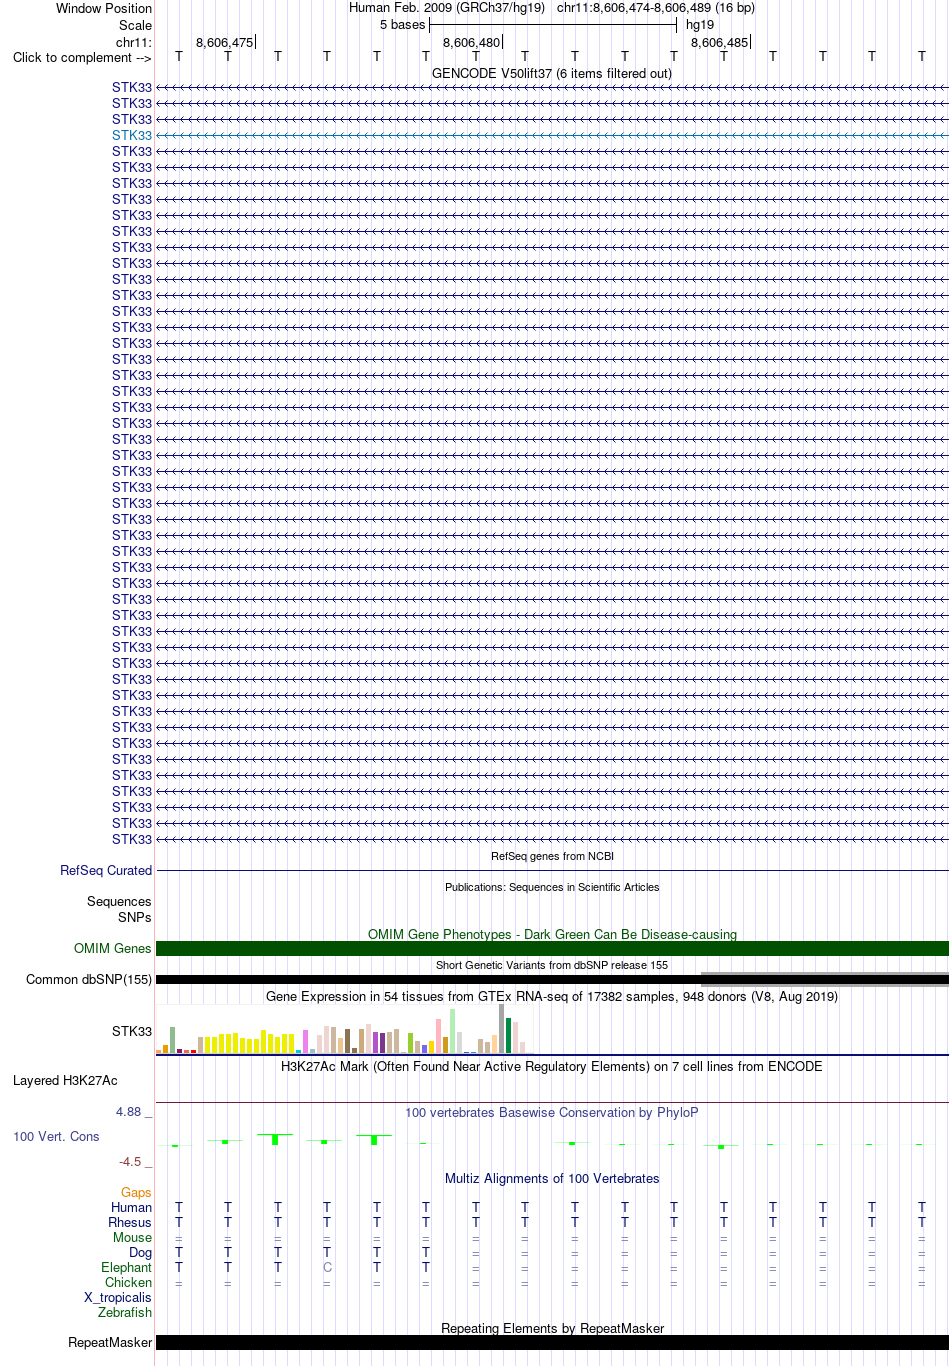Open the GENCODE V50lift37 track title
The image size is (950, 1366).
coord(552,73)
